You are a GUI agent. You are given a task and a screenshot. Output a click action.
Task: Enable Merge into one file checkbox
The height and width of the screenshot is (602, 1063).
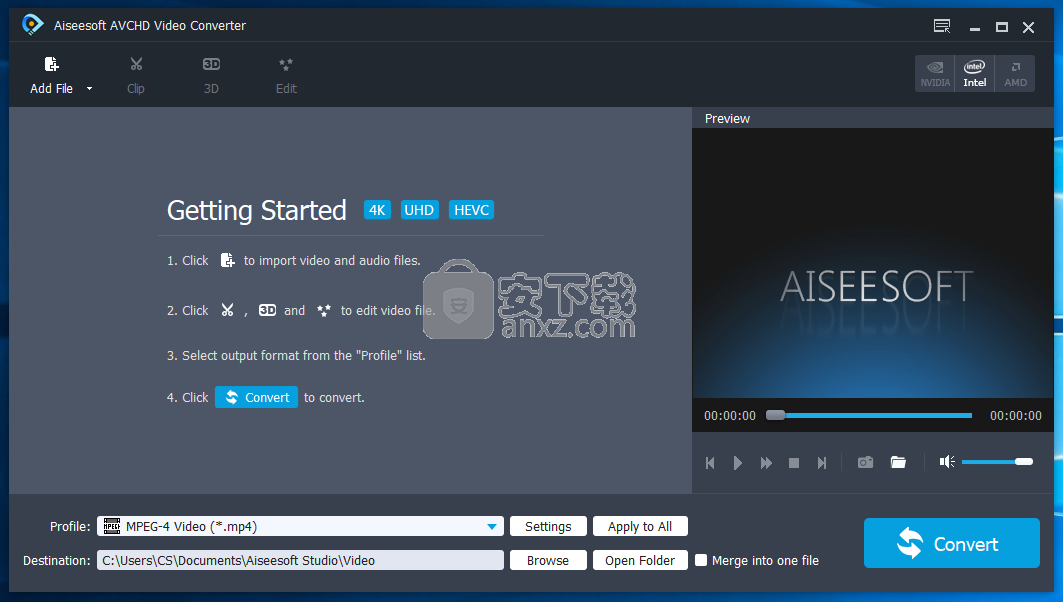click(701, 560)
